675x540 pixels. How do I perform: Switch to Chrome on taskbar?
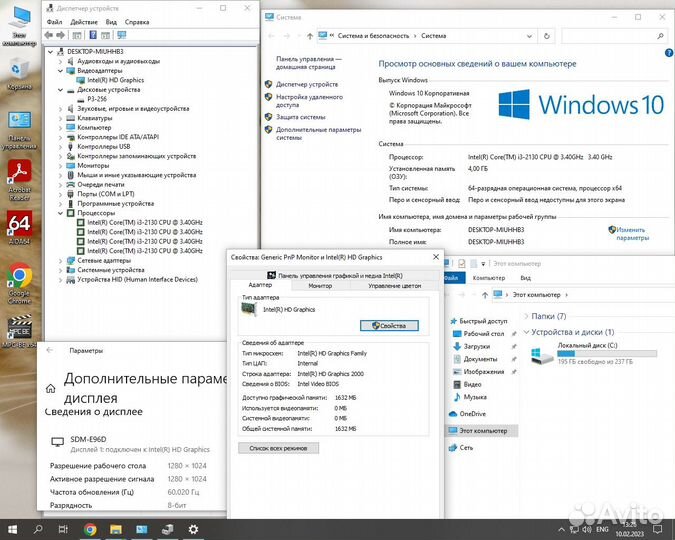pyautogui.click(x=90, y=529)
